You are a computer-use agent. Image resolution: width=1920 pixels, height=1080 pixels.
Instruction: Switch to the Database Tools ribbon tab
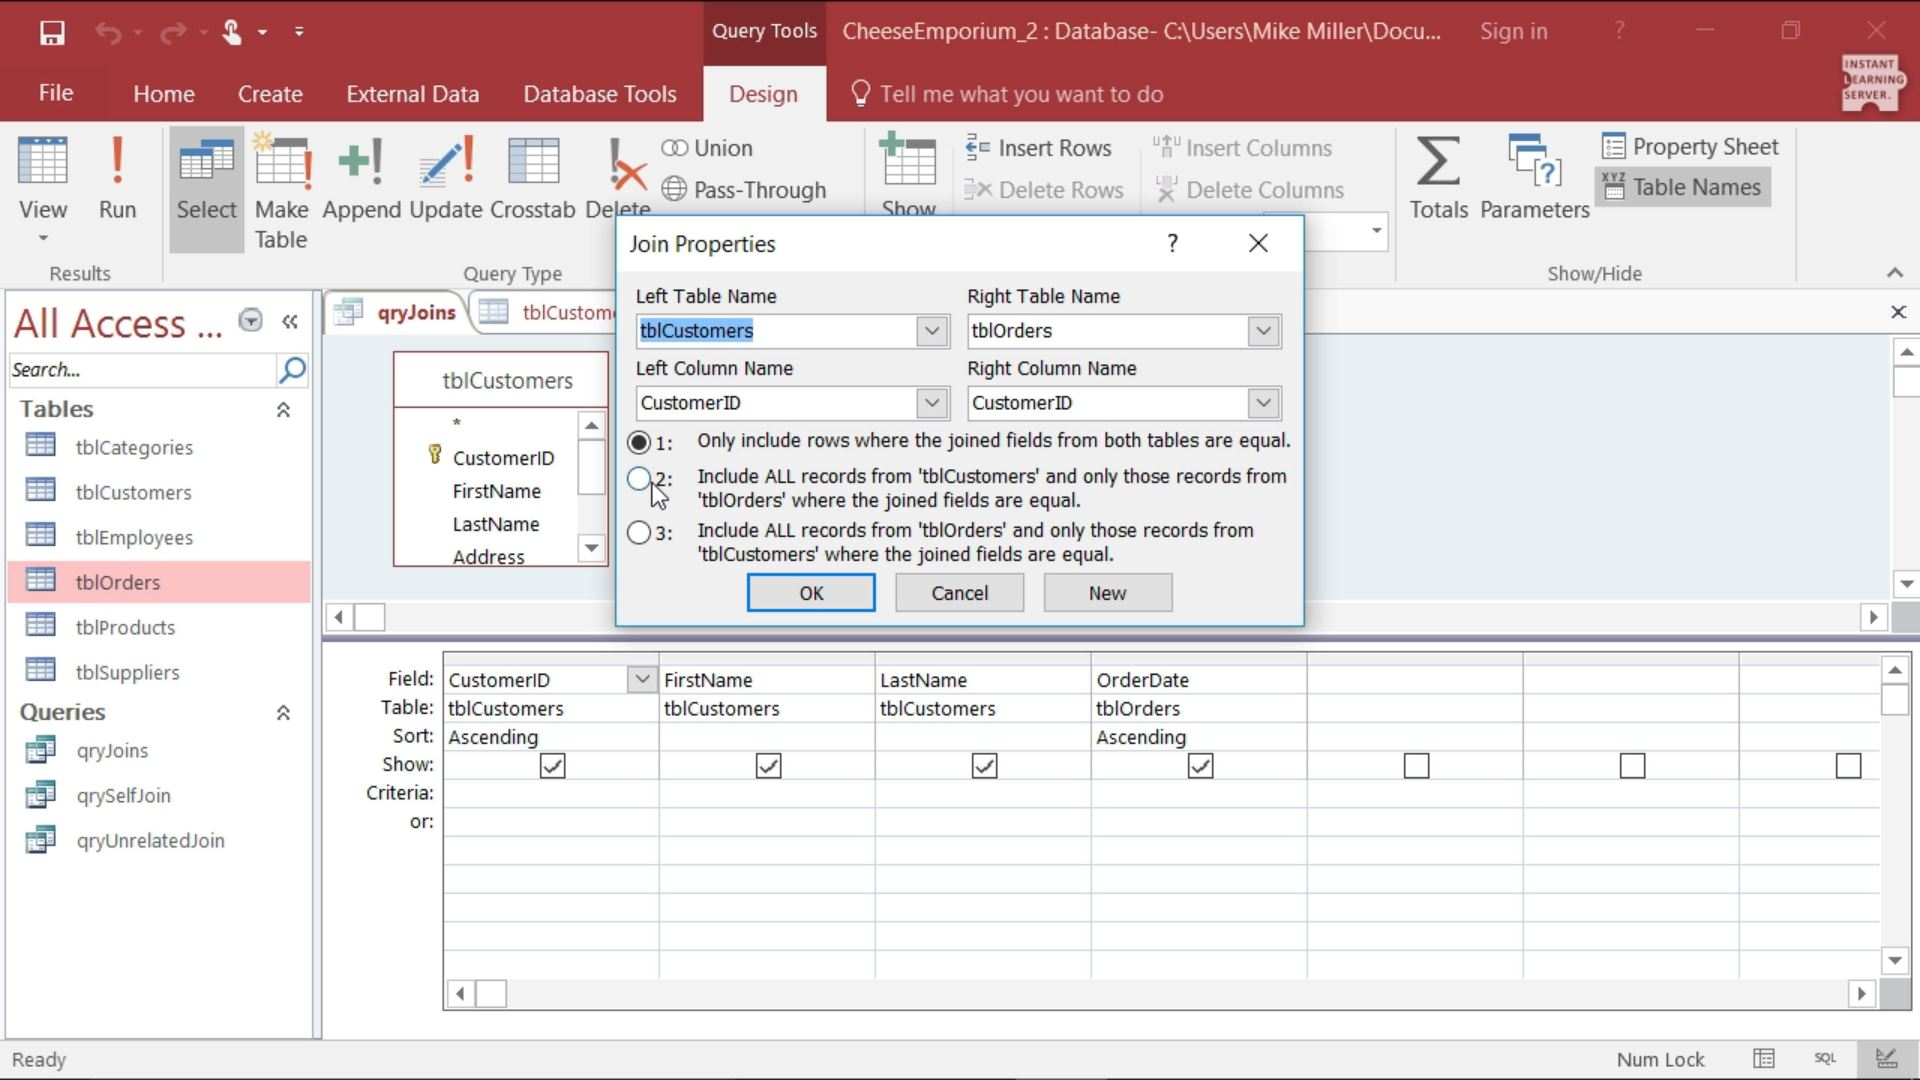599,93
